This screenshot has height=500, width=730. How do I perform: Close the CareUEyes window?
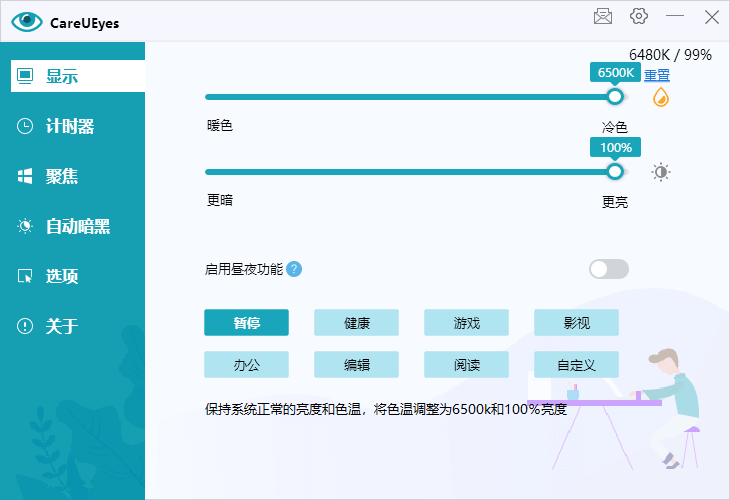[711, 17]
